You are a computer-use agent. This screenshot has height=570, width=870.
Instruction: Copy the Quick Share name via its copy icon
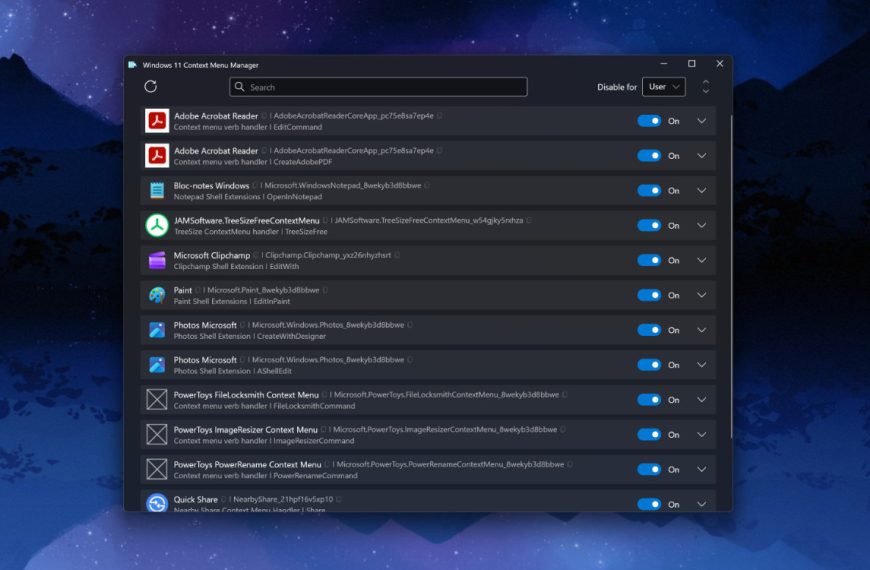(x=224, y=500)
